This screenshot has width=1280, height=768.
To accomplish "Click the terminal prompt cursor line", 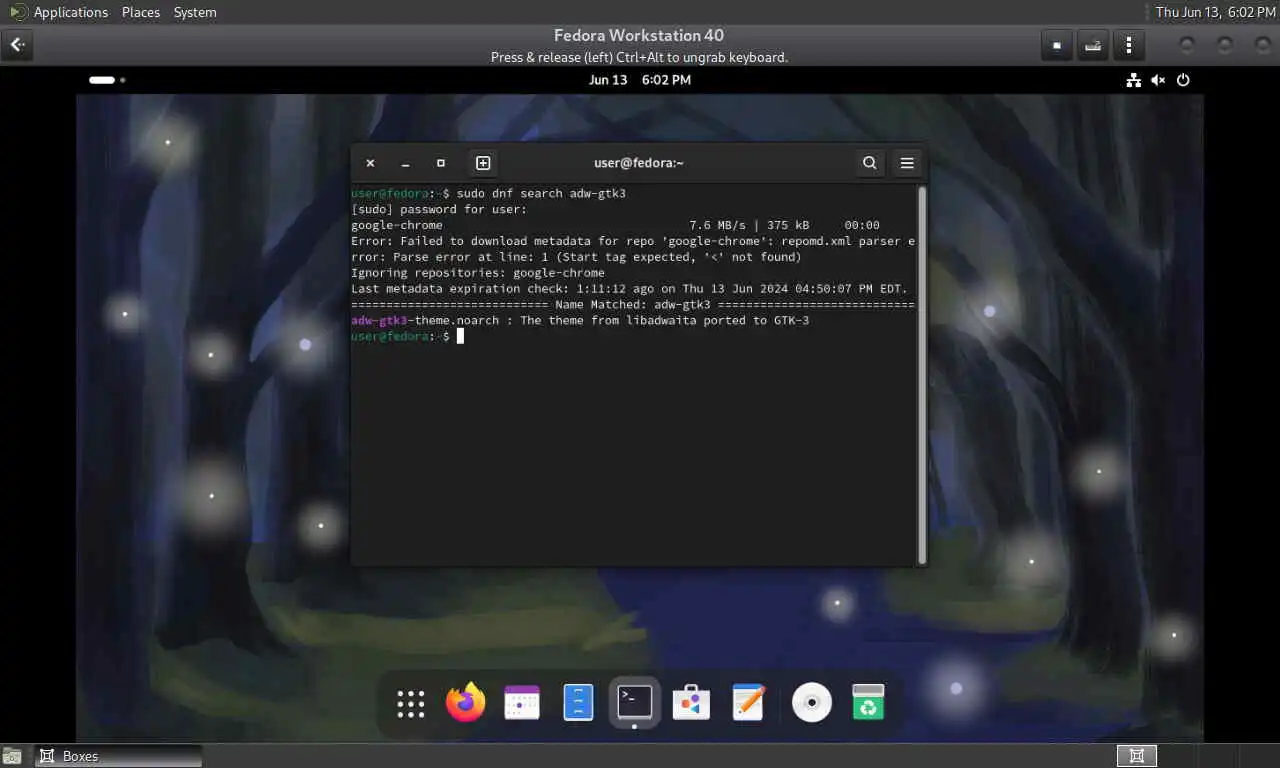I will [x=408, y=337].
